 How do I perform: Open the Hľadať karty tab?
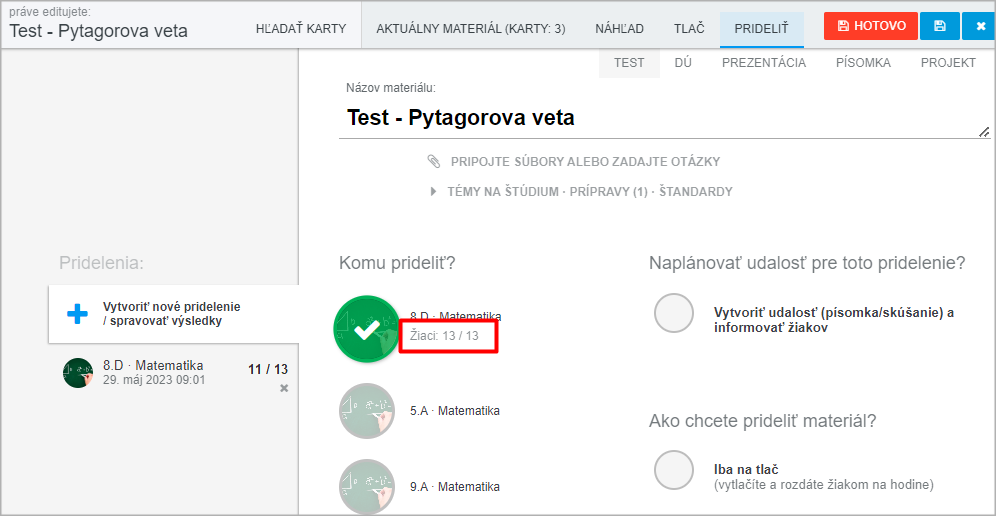click(300, 29)
